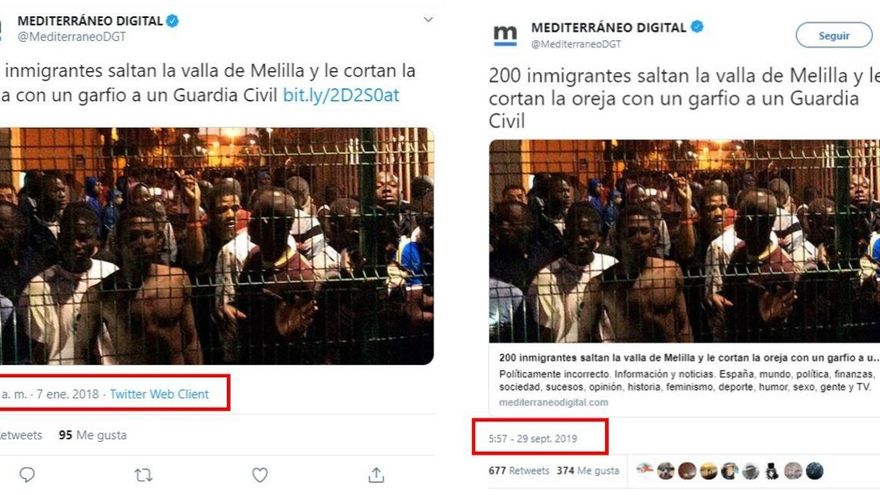Click right tweet verified badge
The image size is (880, 495).
(x=697, y=26)
